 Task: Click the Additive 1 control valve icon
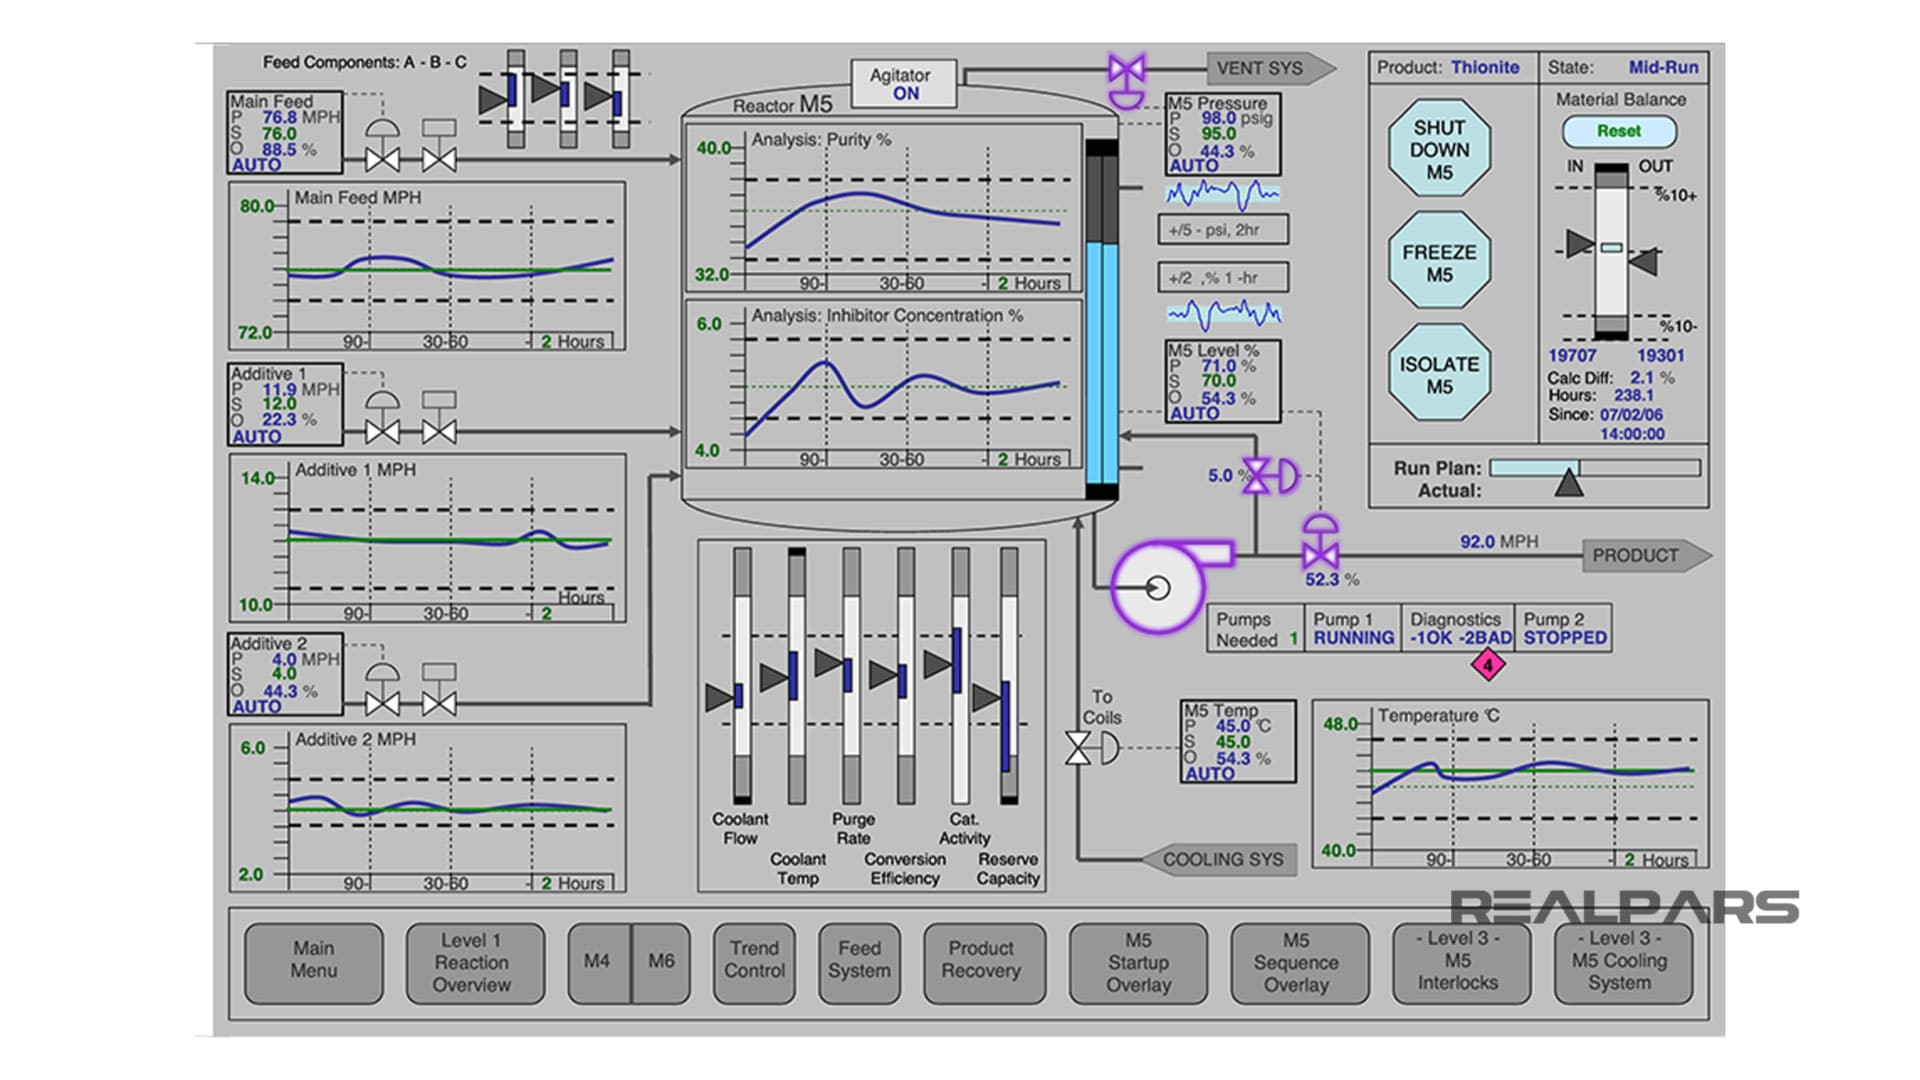pos(383,430)
